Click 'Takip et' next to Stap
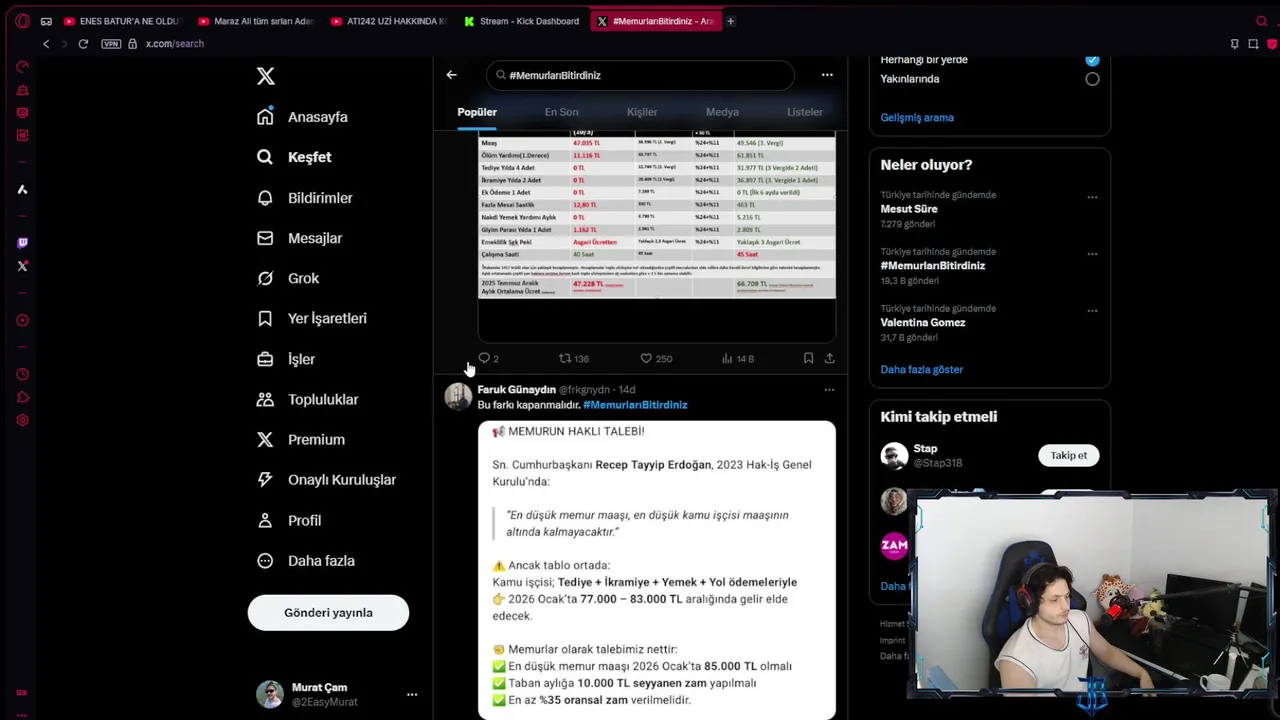Screen dimensions: 1280x720 pos(1068,455)
